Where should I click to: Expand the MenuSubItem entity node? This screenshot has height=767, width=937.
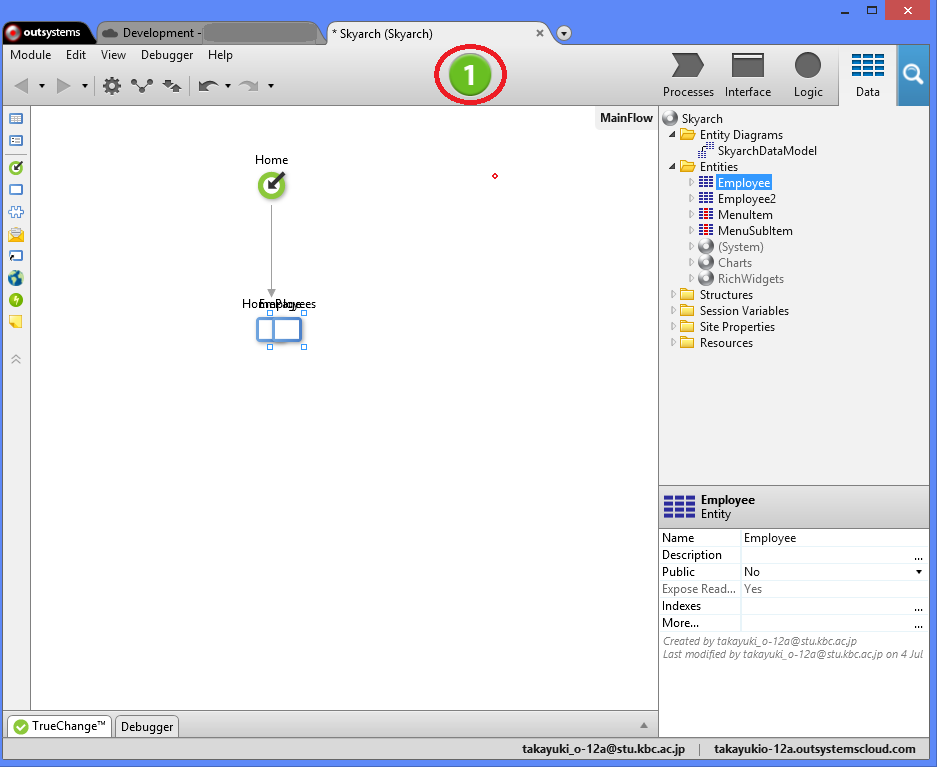pyautogui.click(x=691, y=230)
